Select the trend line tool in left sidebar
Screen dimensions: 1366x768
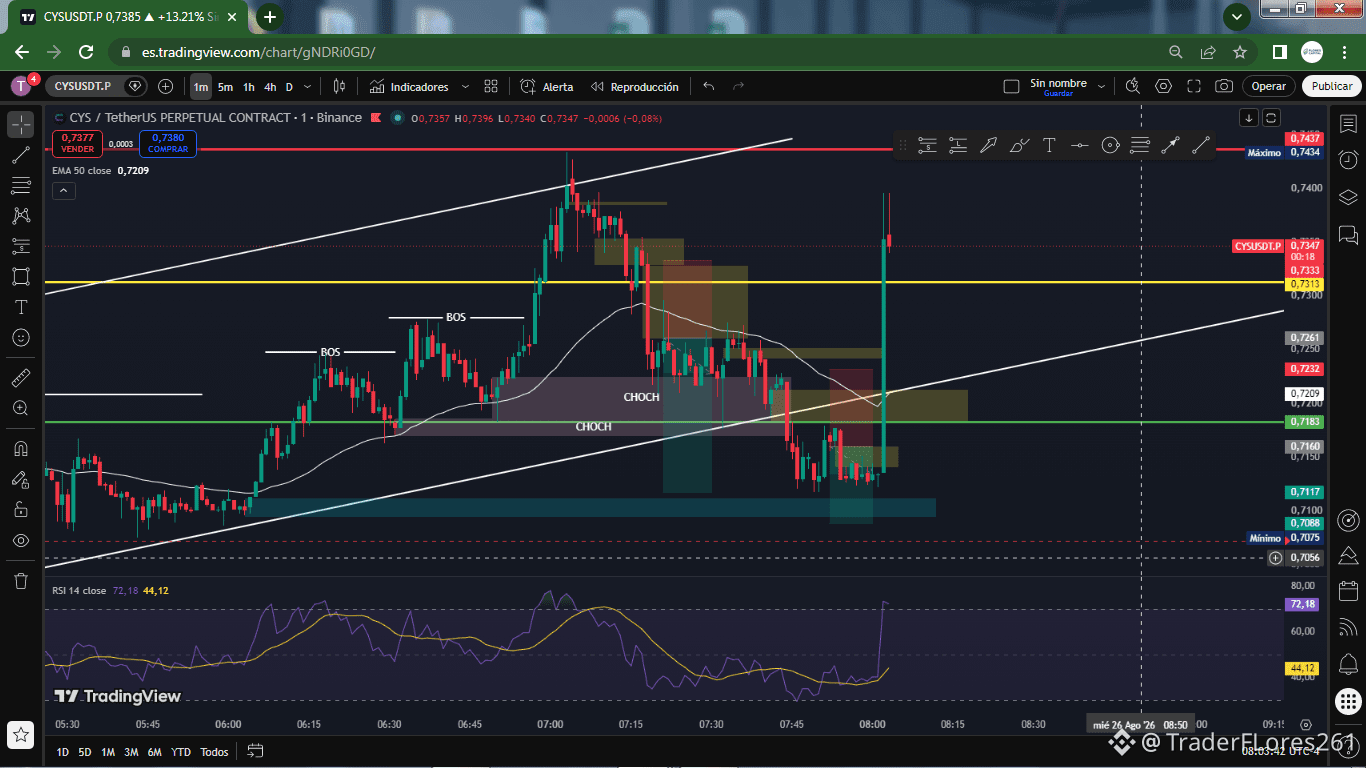21,155
